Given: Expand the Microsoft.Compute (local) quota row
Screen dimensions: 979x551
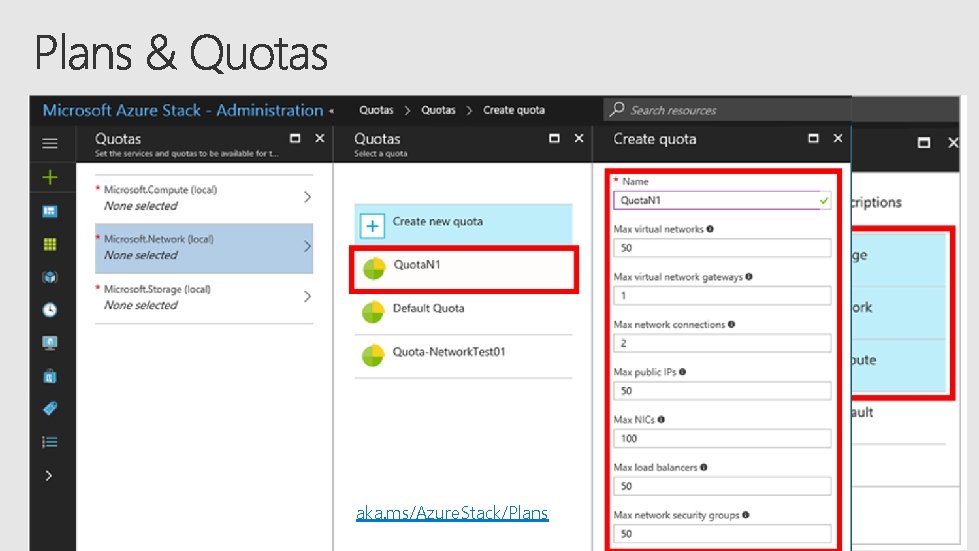Looking at the screenshot, I should click(204, 198).
